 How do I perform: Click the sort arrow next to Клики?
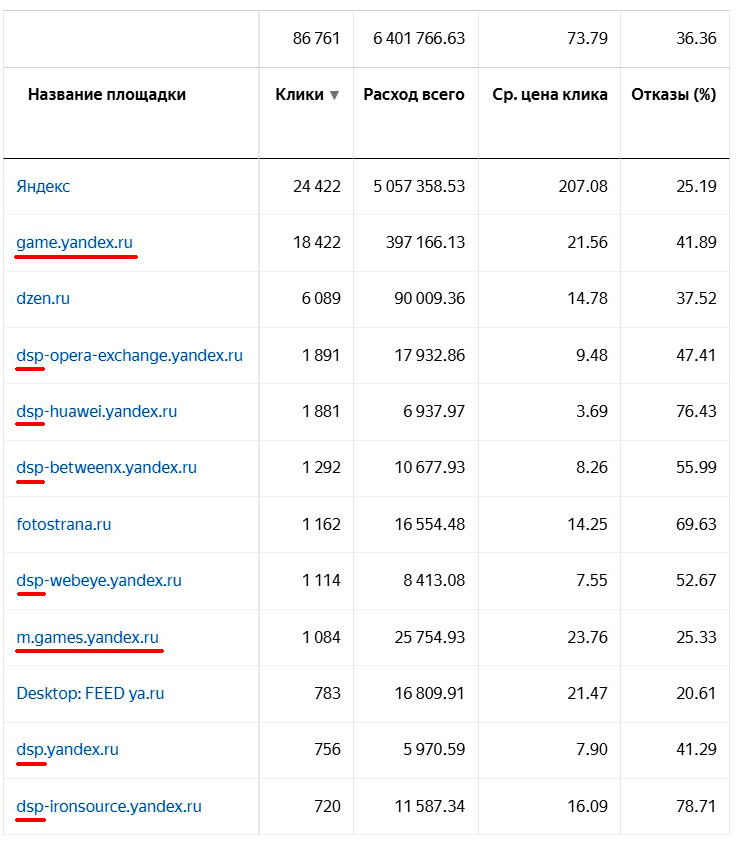(x=334, y=96)
